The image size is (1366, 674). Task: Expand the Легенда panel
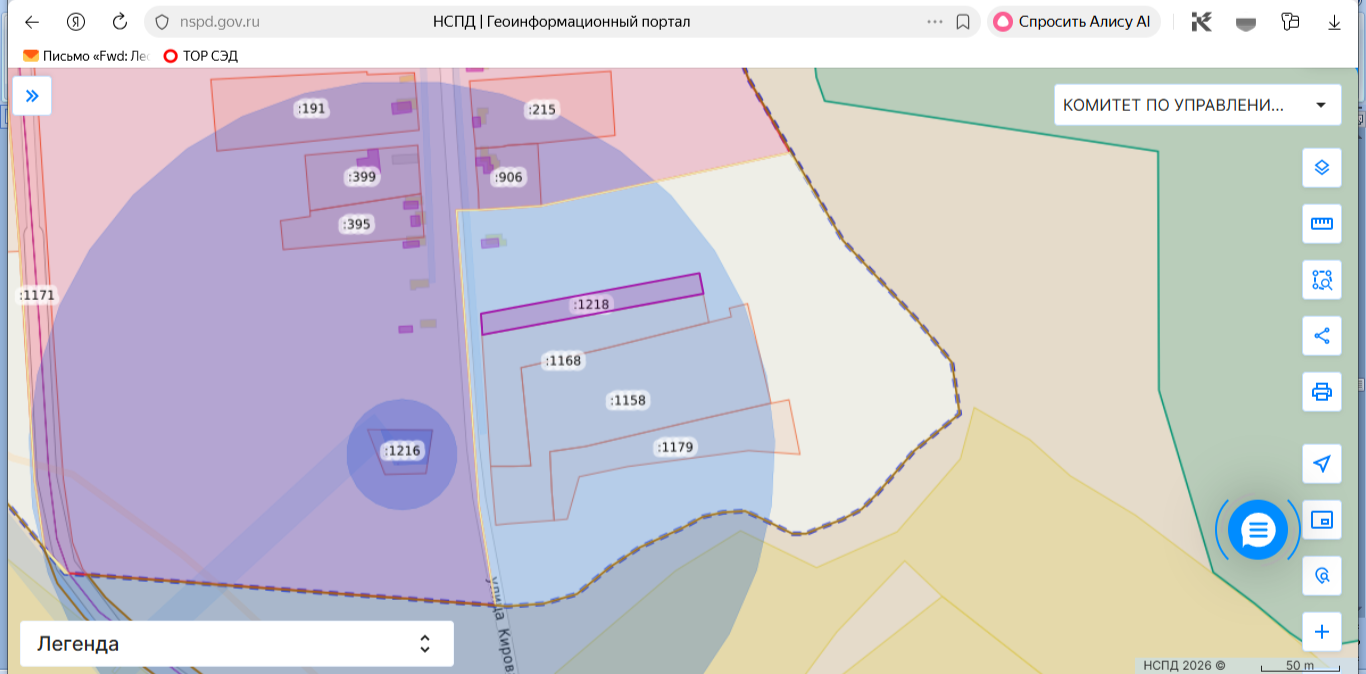click(x=237, y=644)
